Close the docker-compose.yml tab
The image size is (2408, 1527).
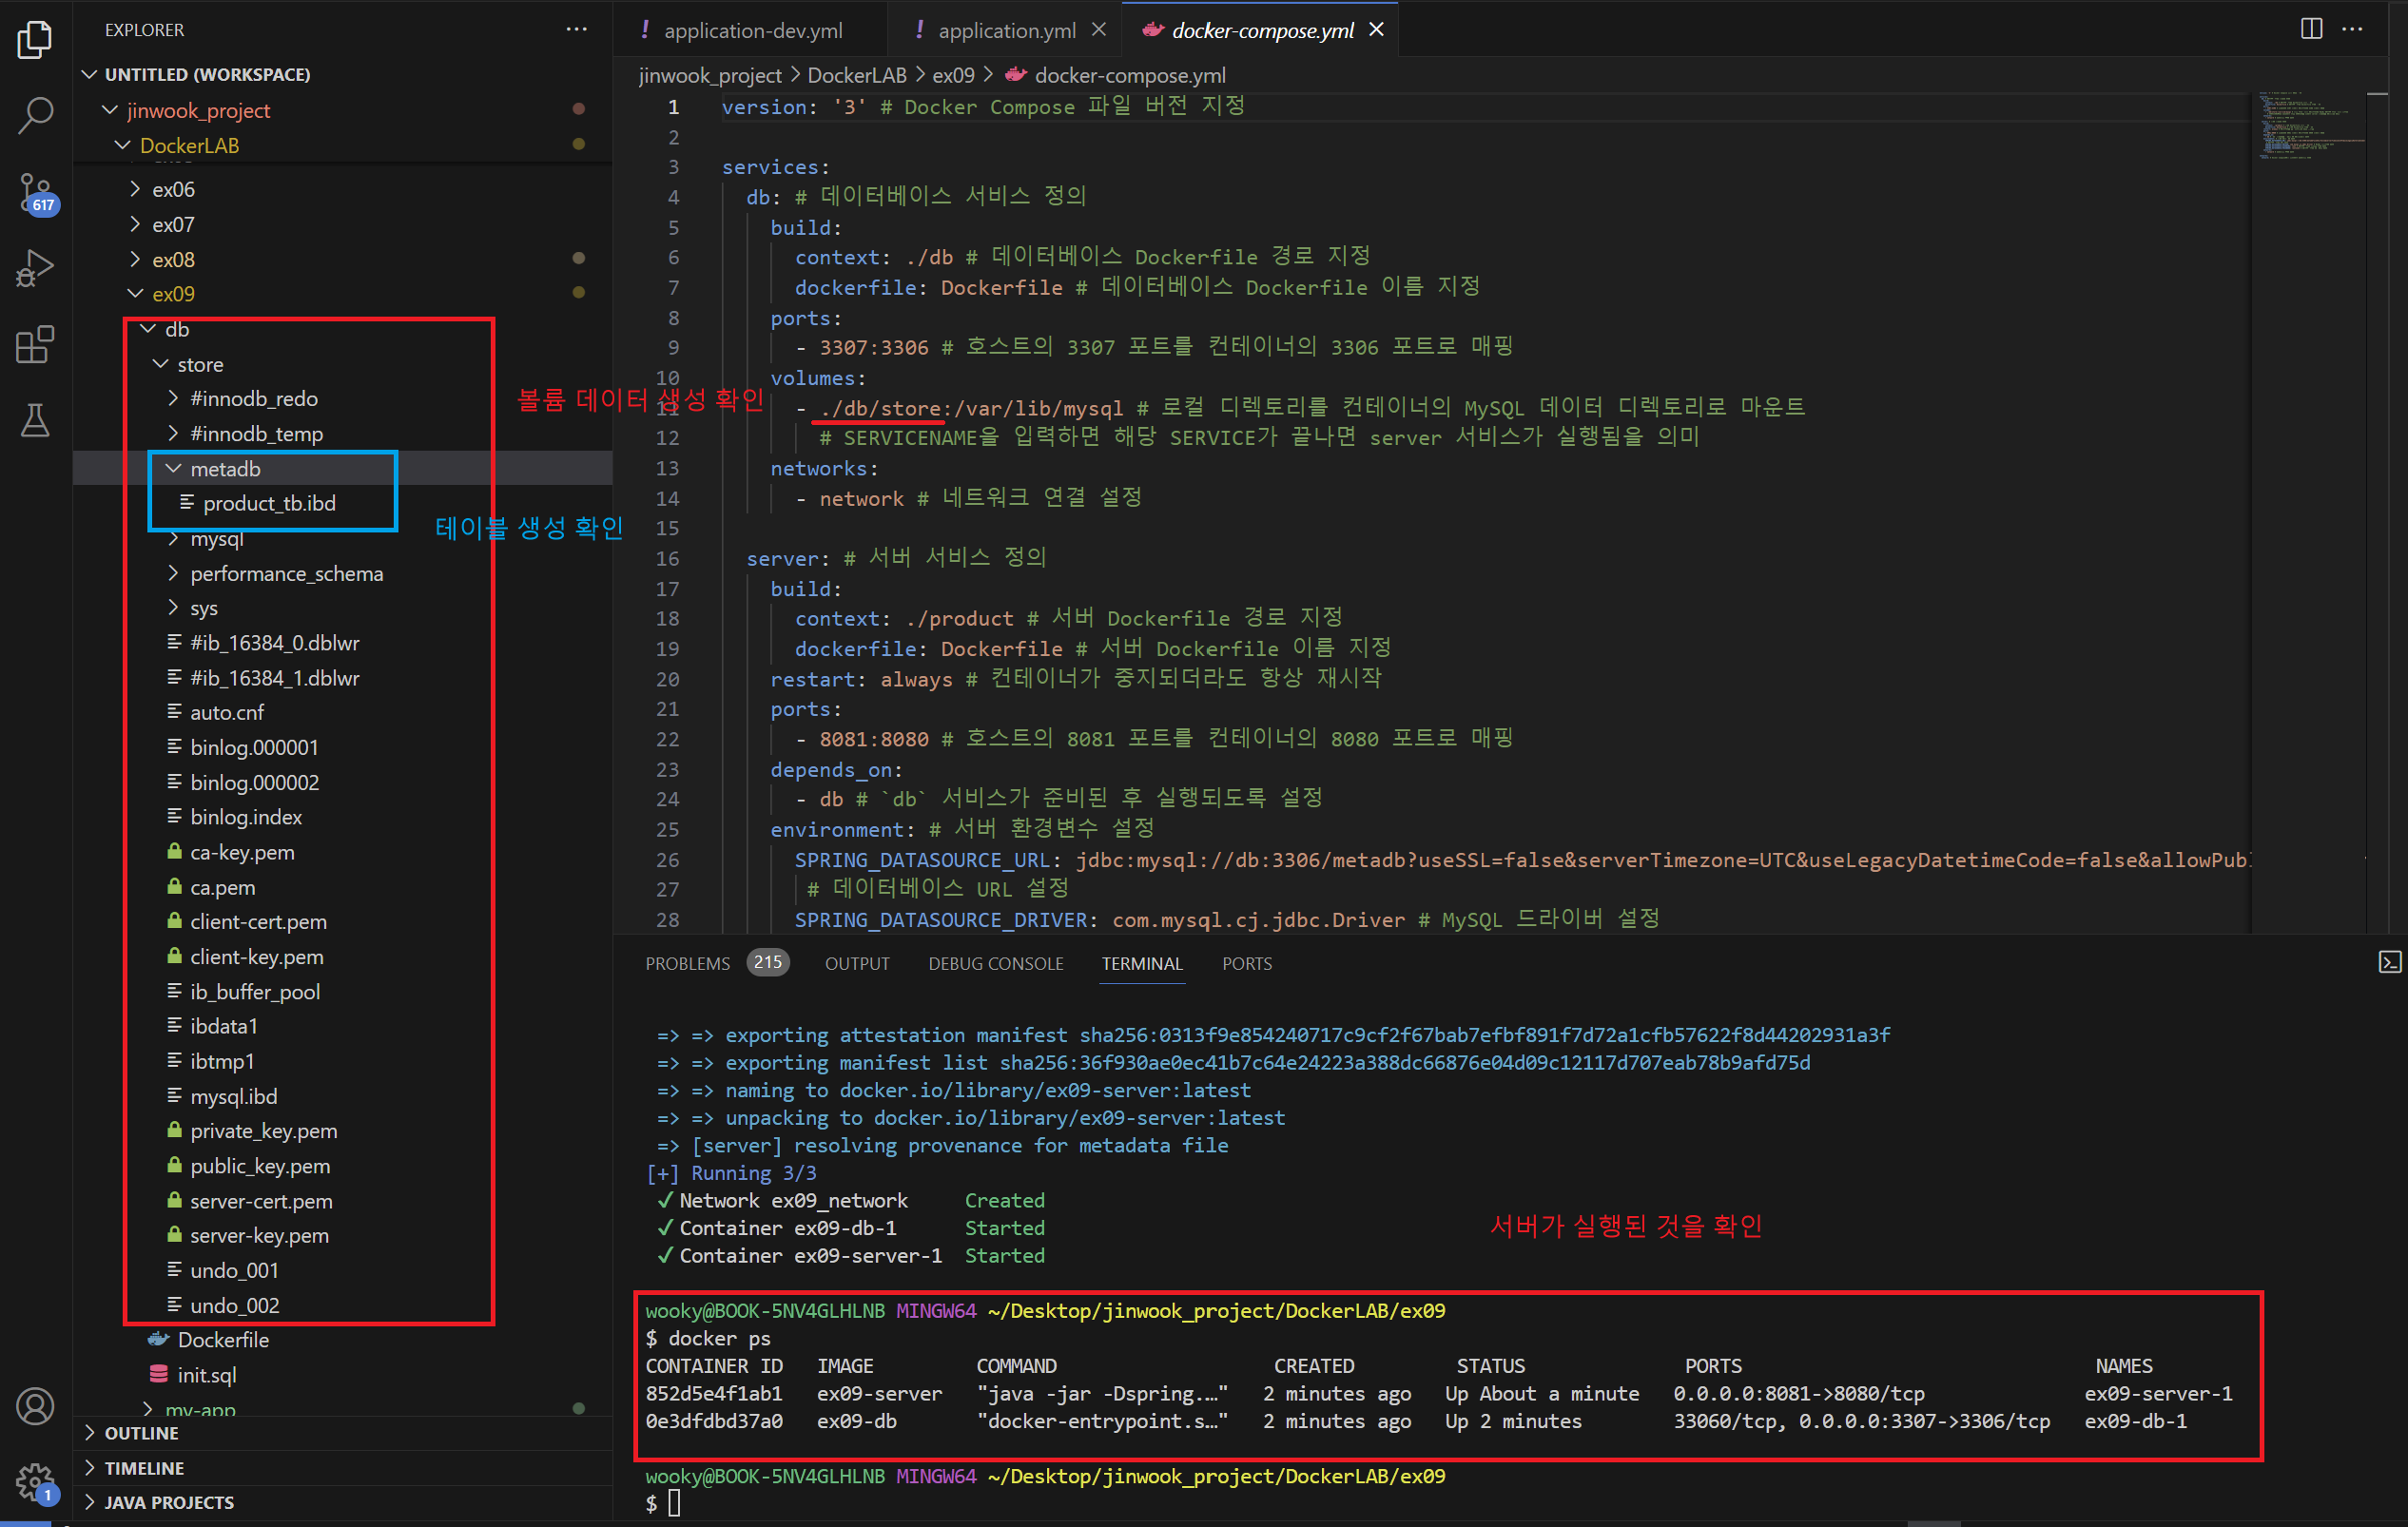1377,30
